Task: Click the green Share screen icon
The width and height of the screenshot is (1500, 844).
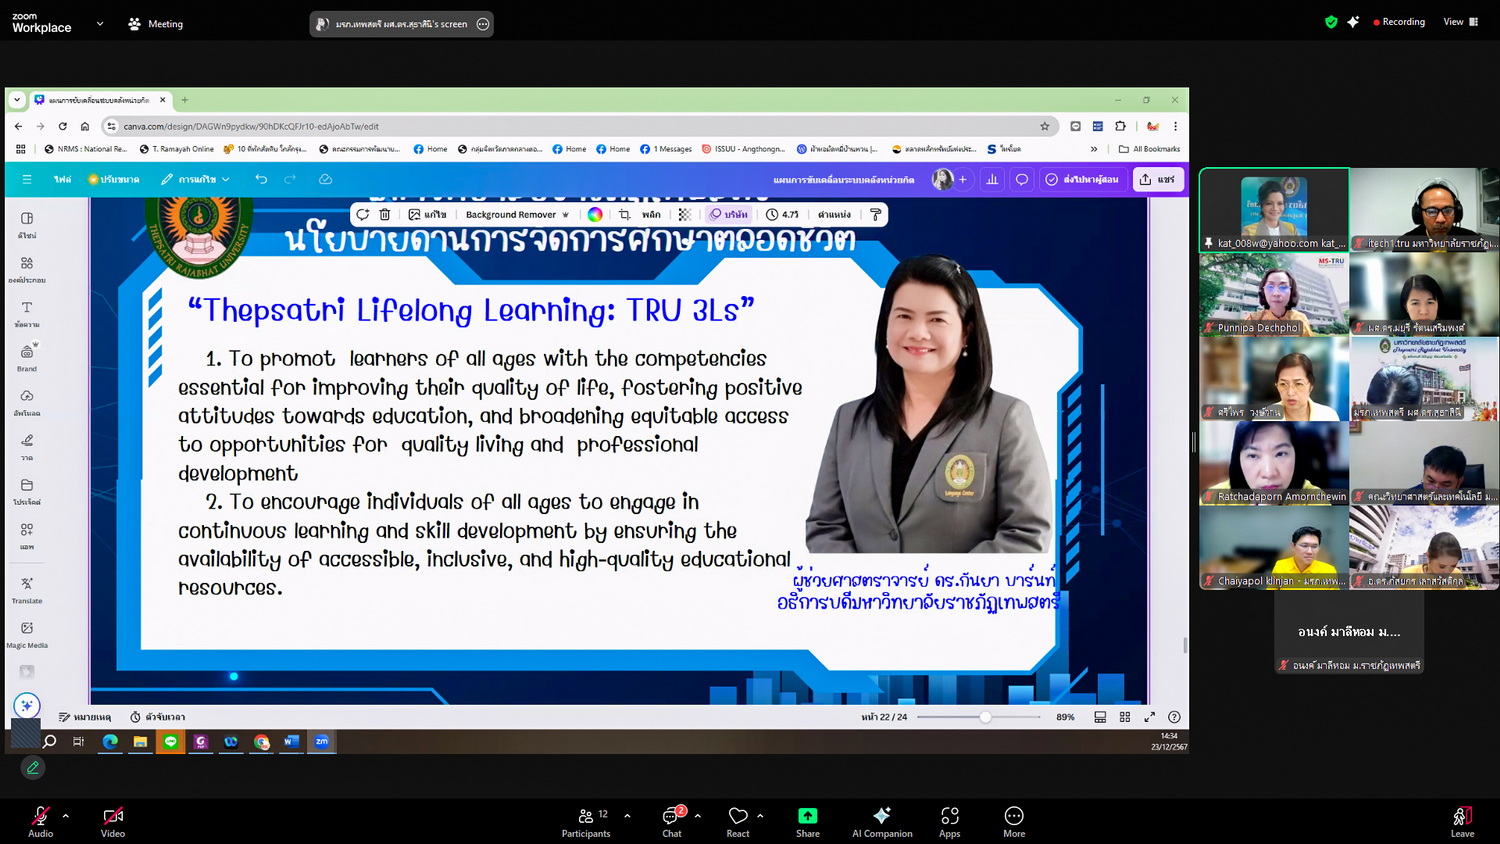Action: (807, 816)
